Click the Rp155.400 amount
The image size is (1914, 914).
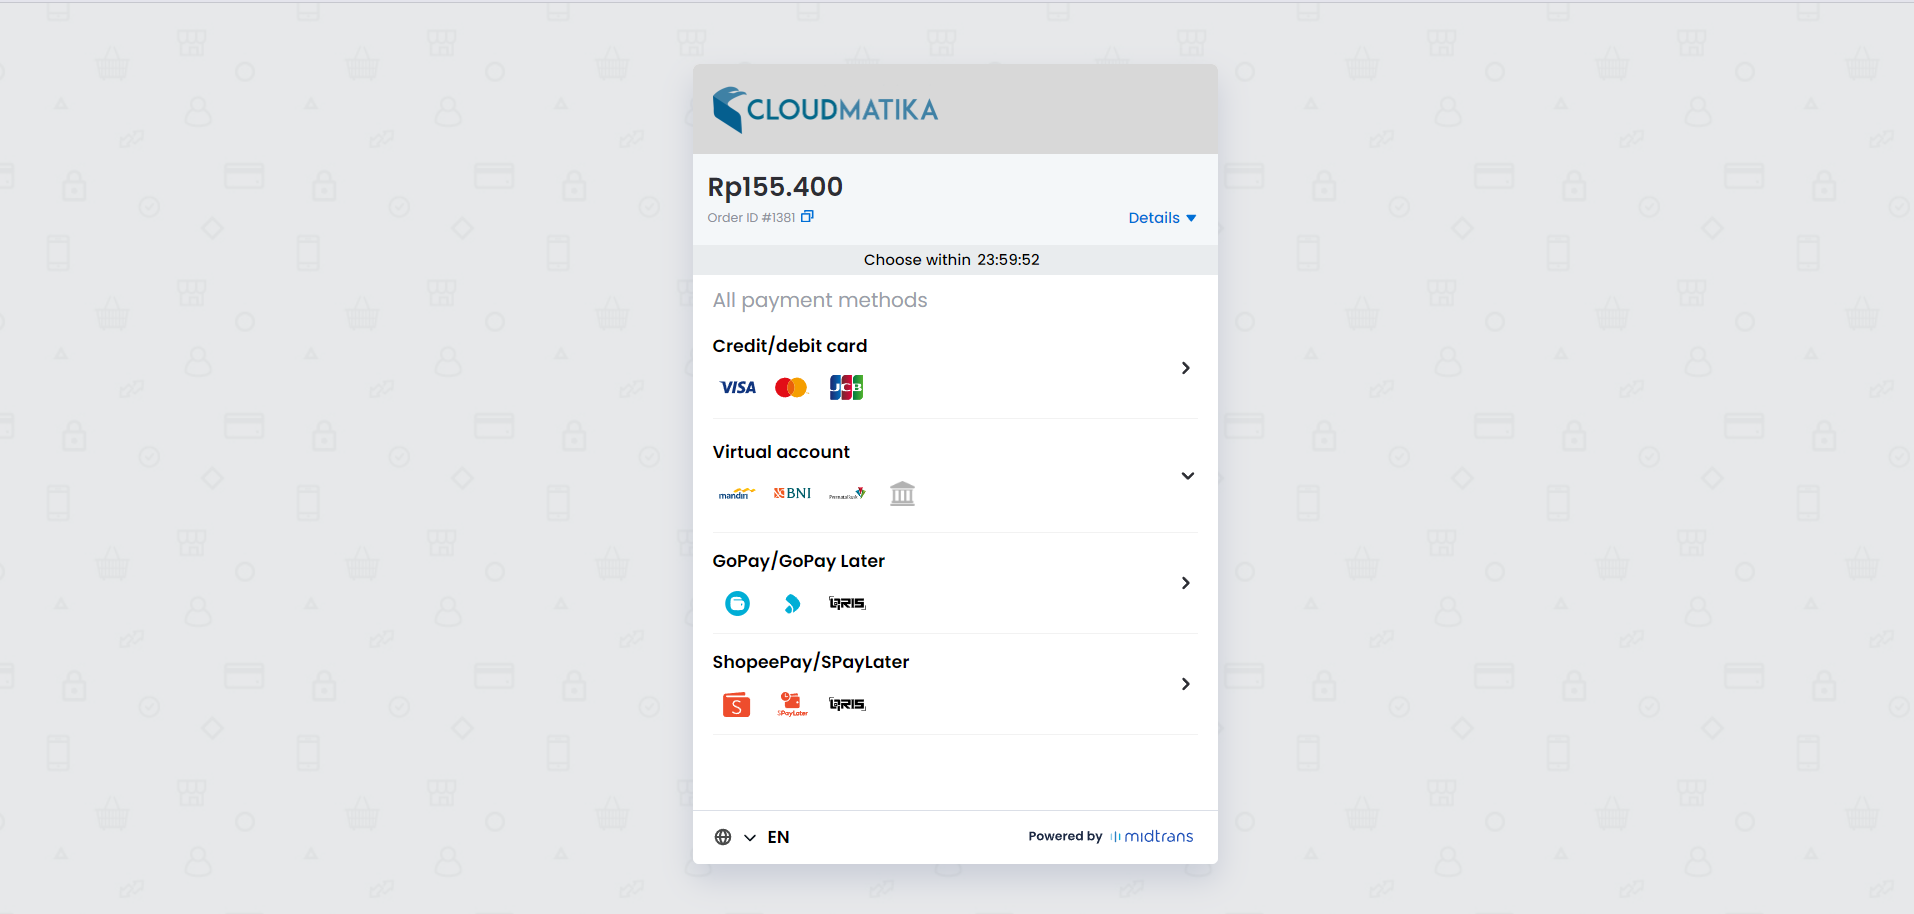click(775, 187)
